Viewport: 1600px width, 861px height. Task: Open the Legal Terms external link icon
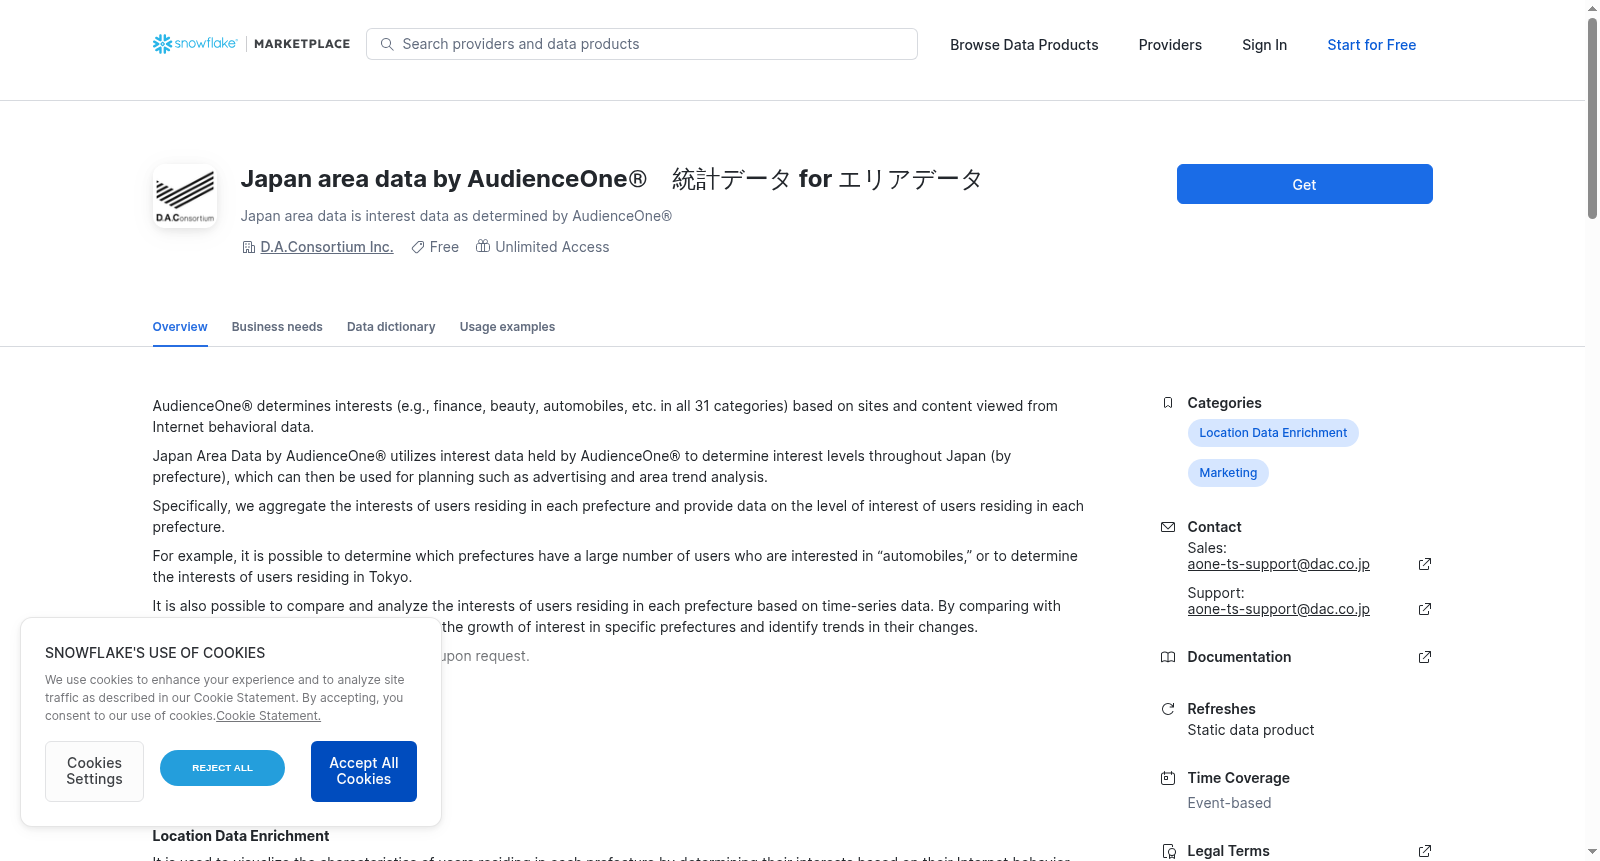point(1425,851)
